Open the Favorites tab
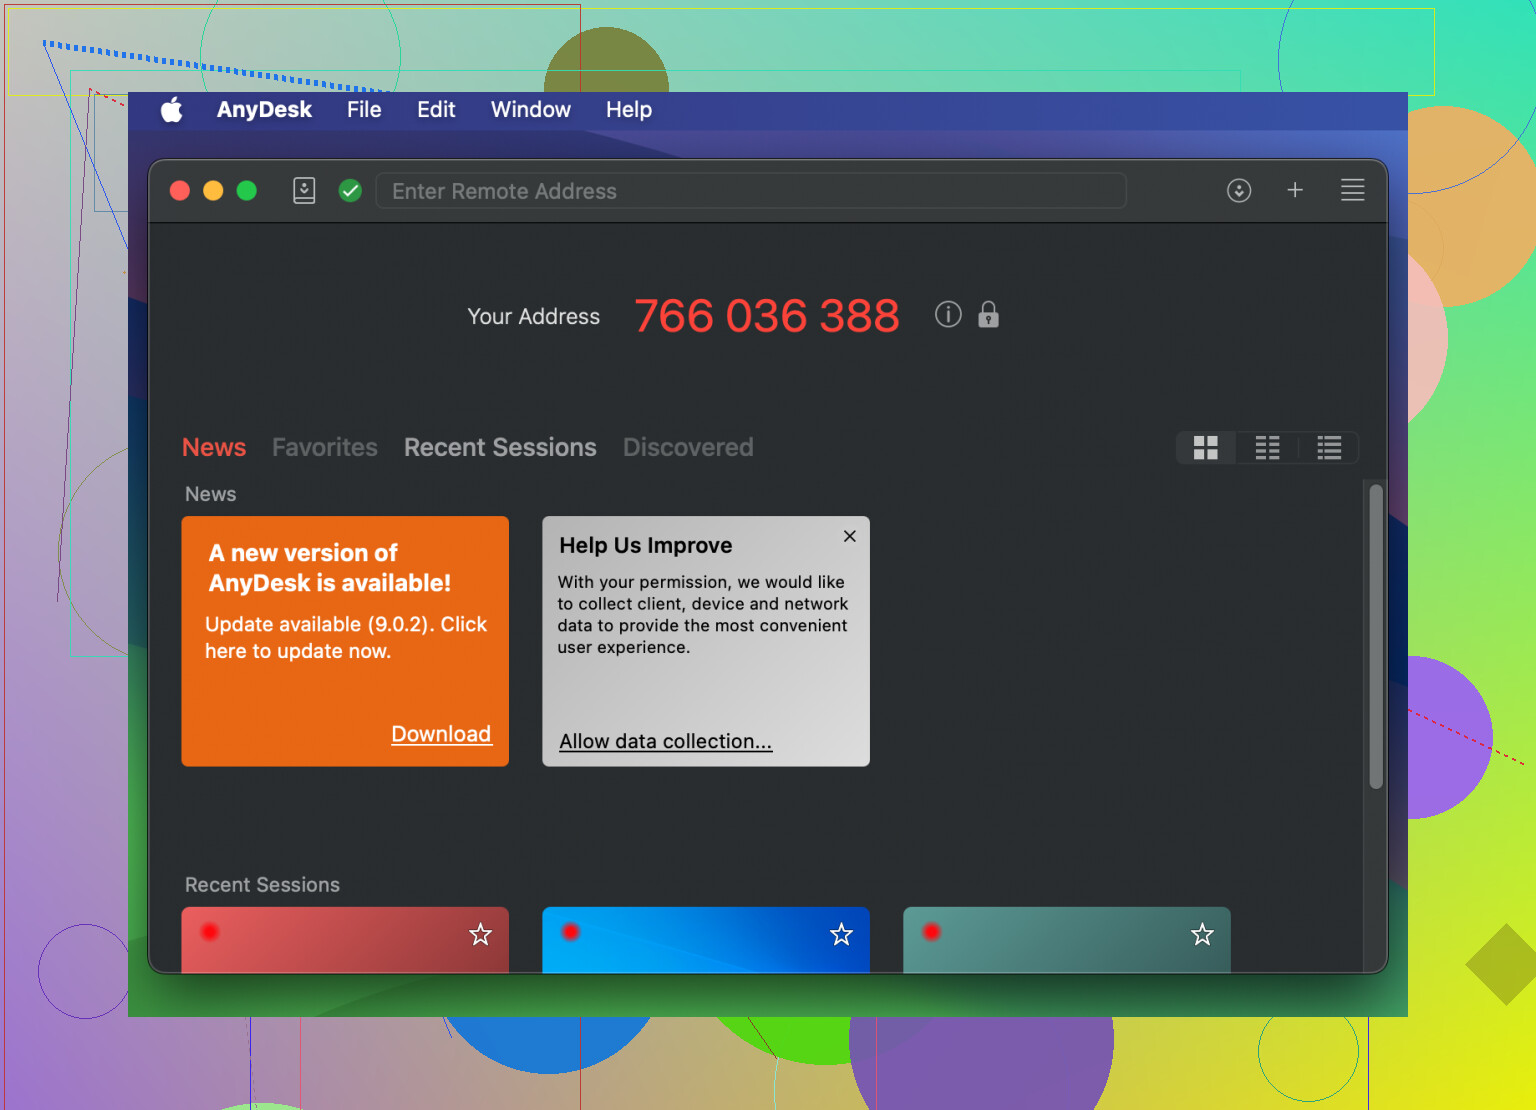This screenshot has height=1110, width=1536. 325,447
